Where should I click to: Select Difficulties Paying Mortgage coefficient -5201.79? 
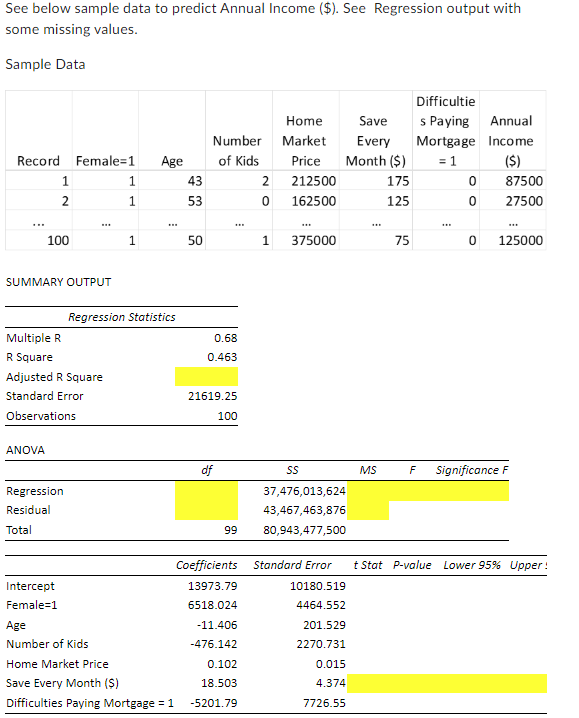[x=214, y=703]
